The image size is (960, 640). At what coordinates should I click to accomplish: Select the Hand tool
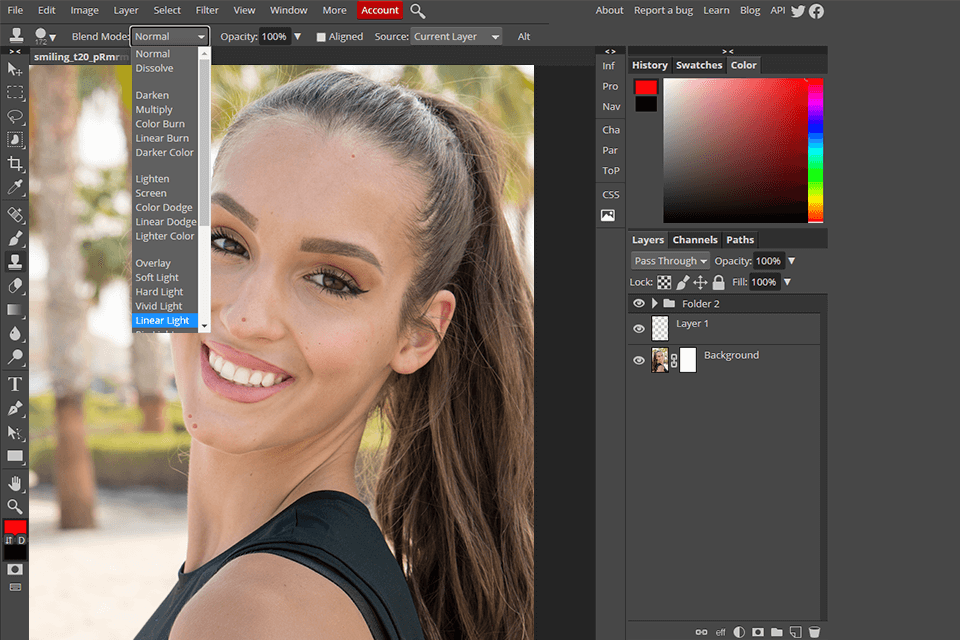click(15, 483)
